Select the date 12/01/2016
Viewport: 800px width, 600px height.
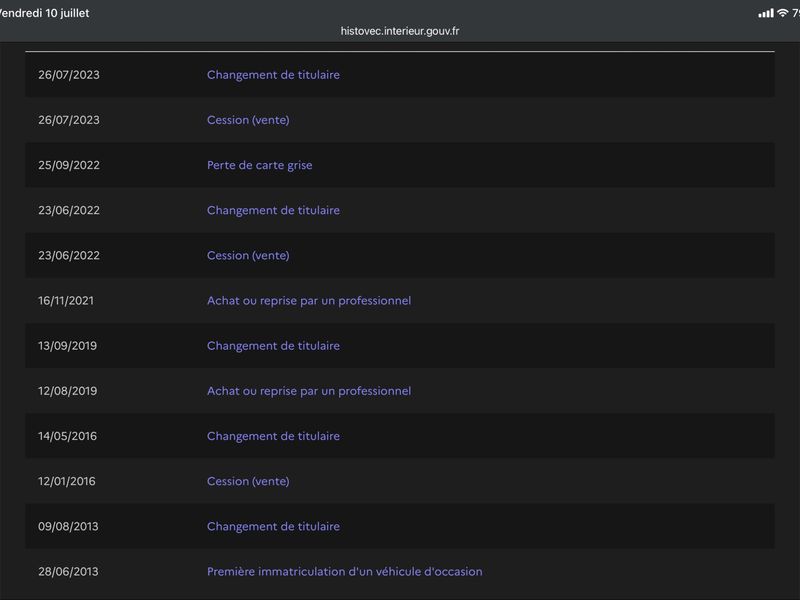pyautogui.click(x=66, y=481)
